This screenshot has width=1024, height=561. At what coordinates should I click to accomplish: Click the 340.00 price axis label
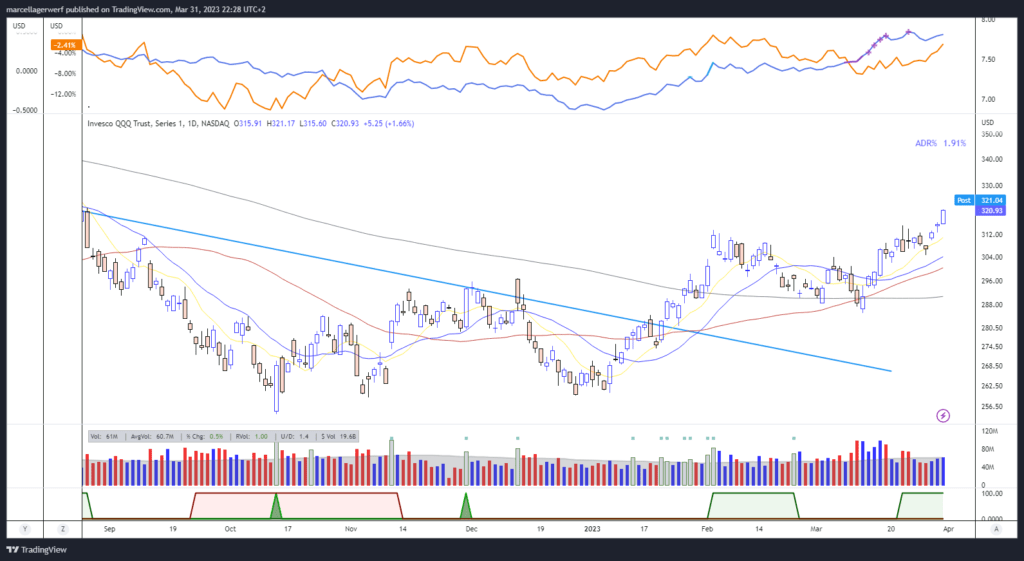991,159
